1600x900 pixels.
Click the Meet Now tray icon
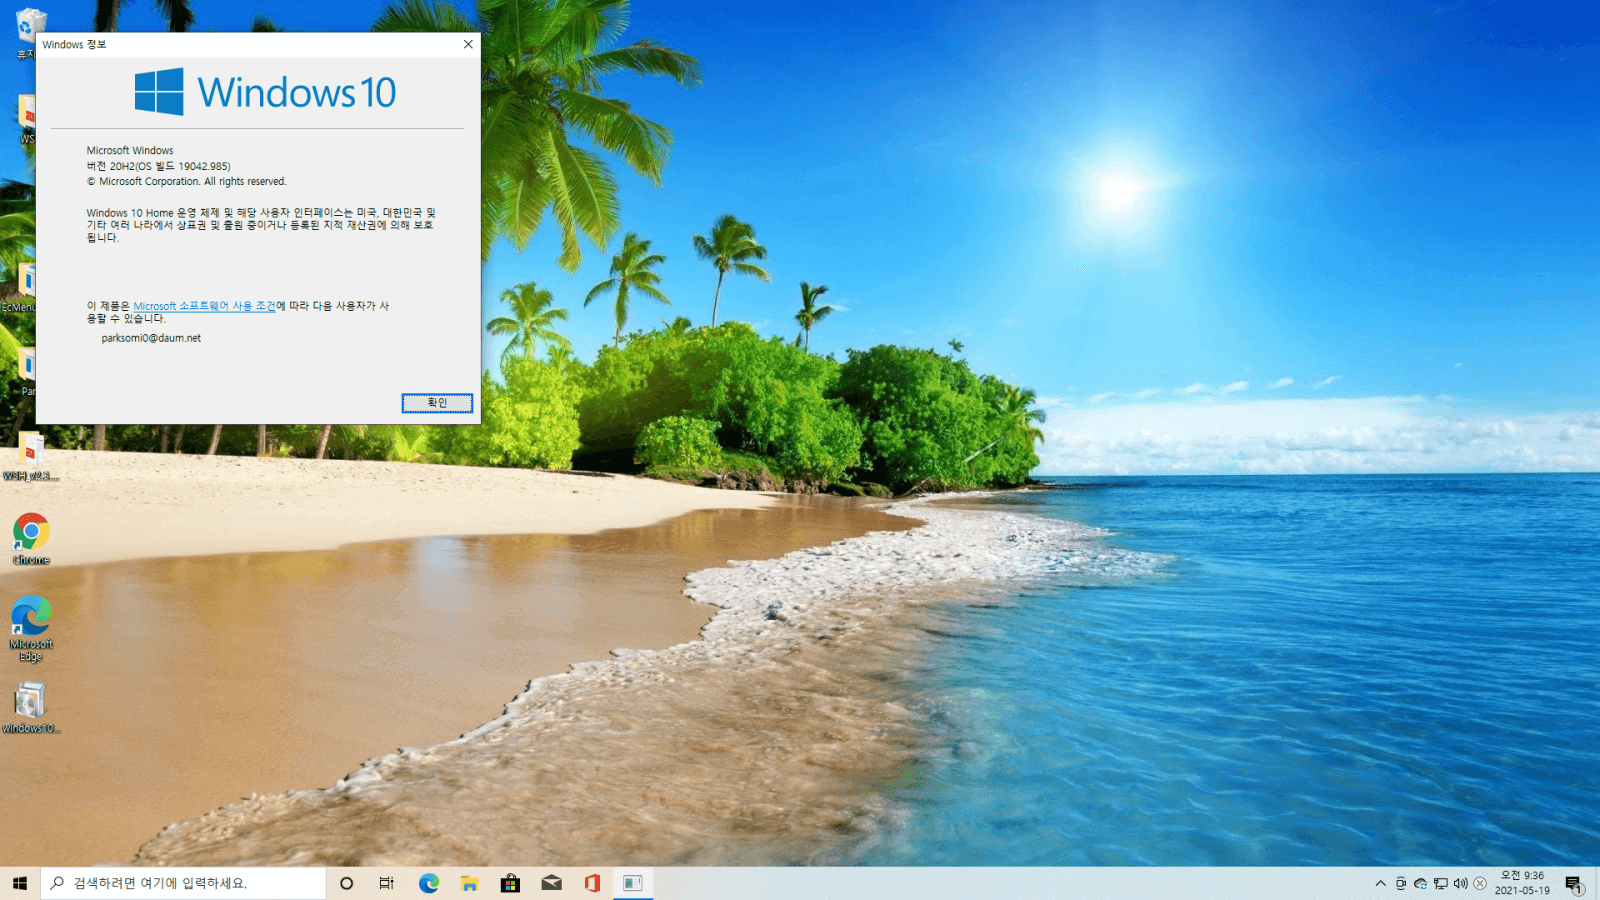coord(1401,883)
